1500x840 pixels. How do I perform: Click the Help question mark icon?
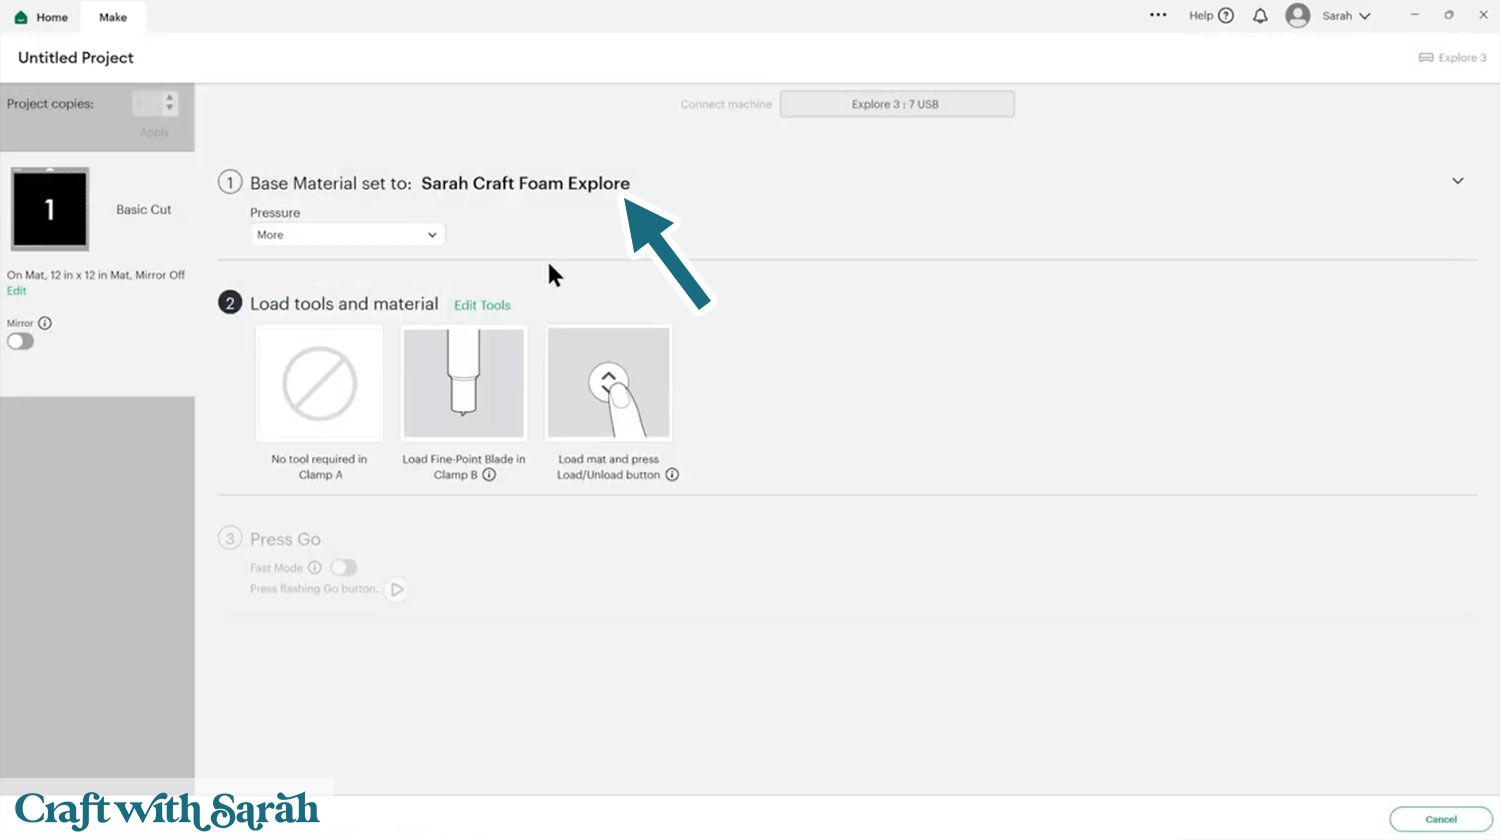1226,16
